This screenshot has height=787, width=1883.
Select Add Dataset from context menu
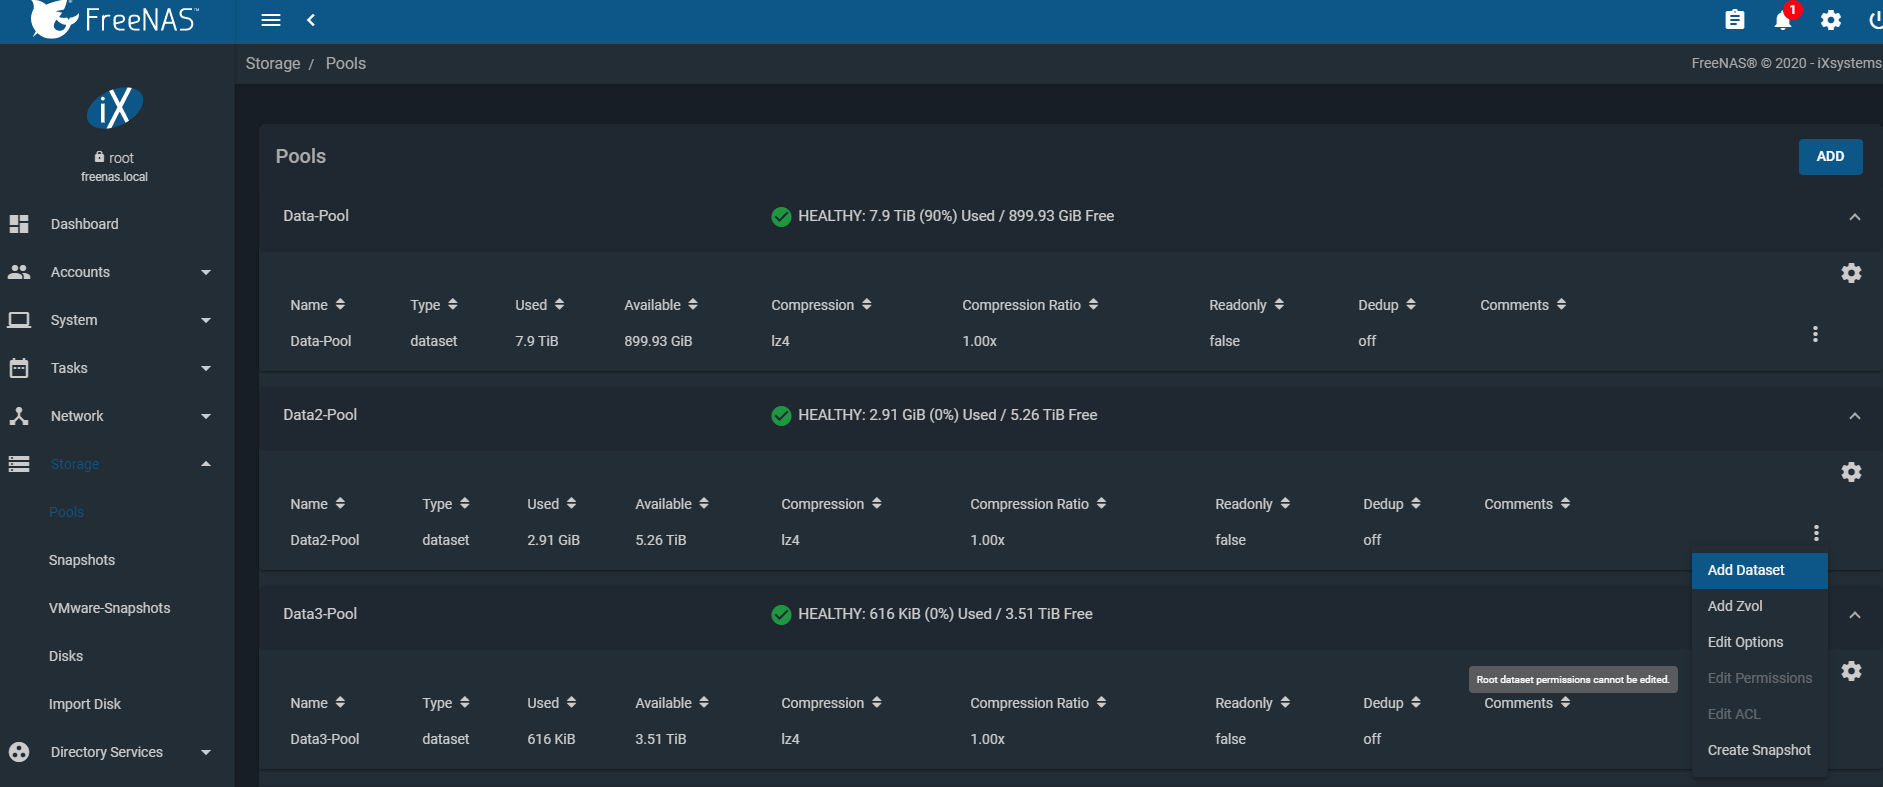pyautogui.click(x=1746, y=570)
